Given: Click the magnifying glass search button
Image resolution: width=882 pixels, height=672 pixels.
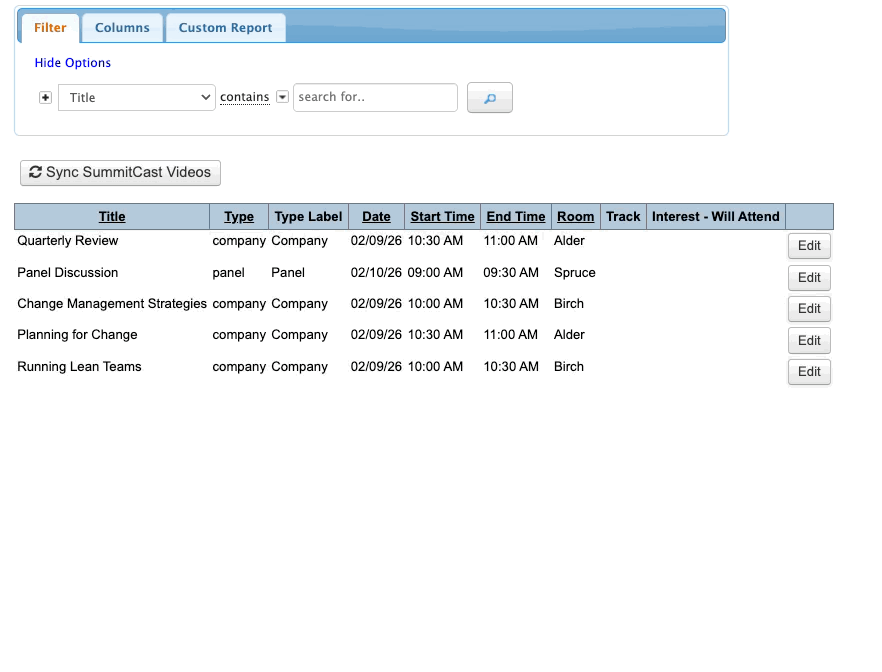Looking at the screenshot, I should [x=490, y=98].
